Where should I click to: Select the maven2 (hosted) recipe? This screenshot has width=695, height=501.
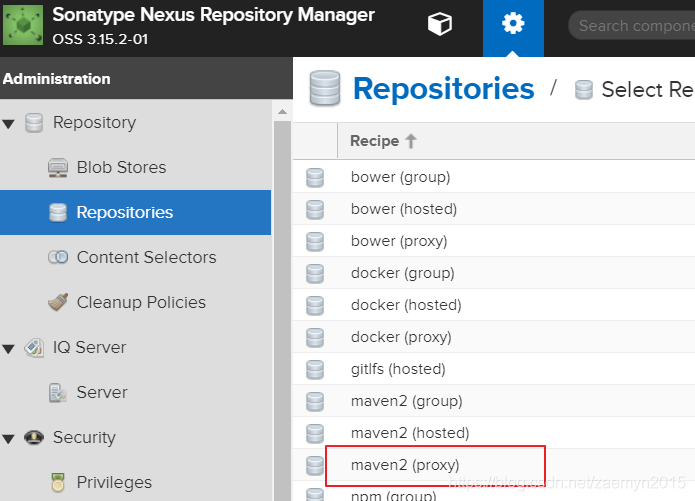point(410,433)
